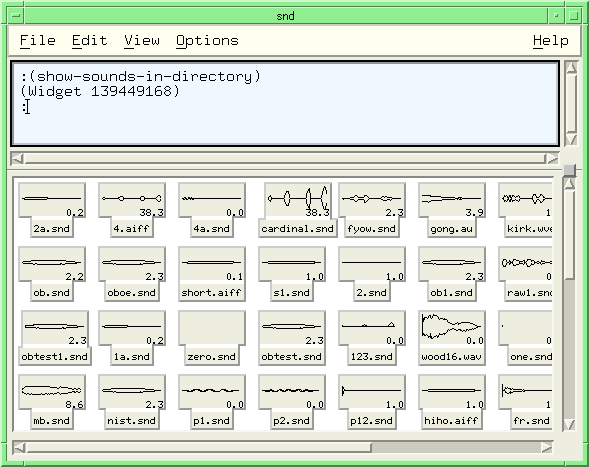Open the Edit menu
589x467 pixels.
click(x=89, y=41)
